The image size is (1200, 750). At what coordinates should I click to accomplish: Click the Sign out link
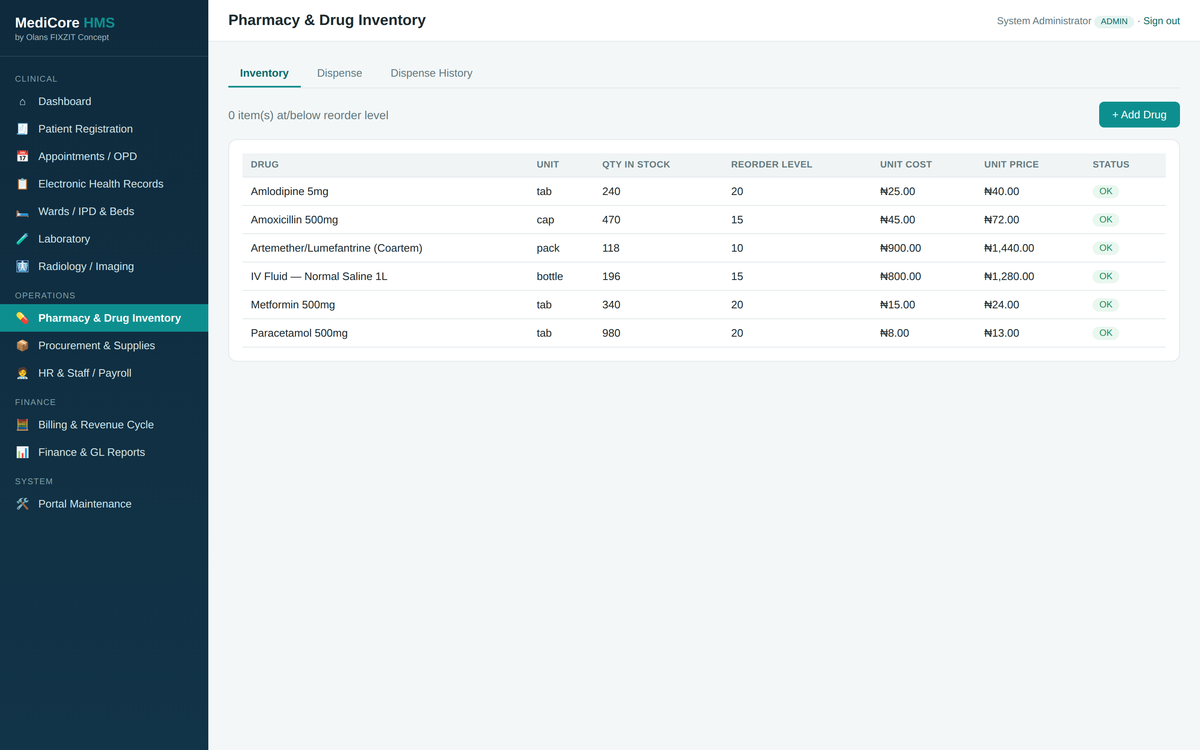click(x=1161, y=21)
